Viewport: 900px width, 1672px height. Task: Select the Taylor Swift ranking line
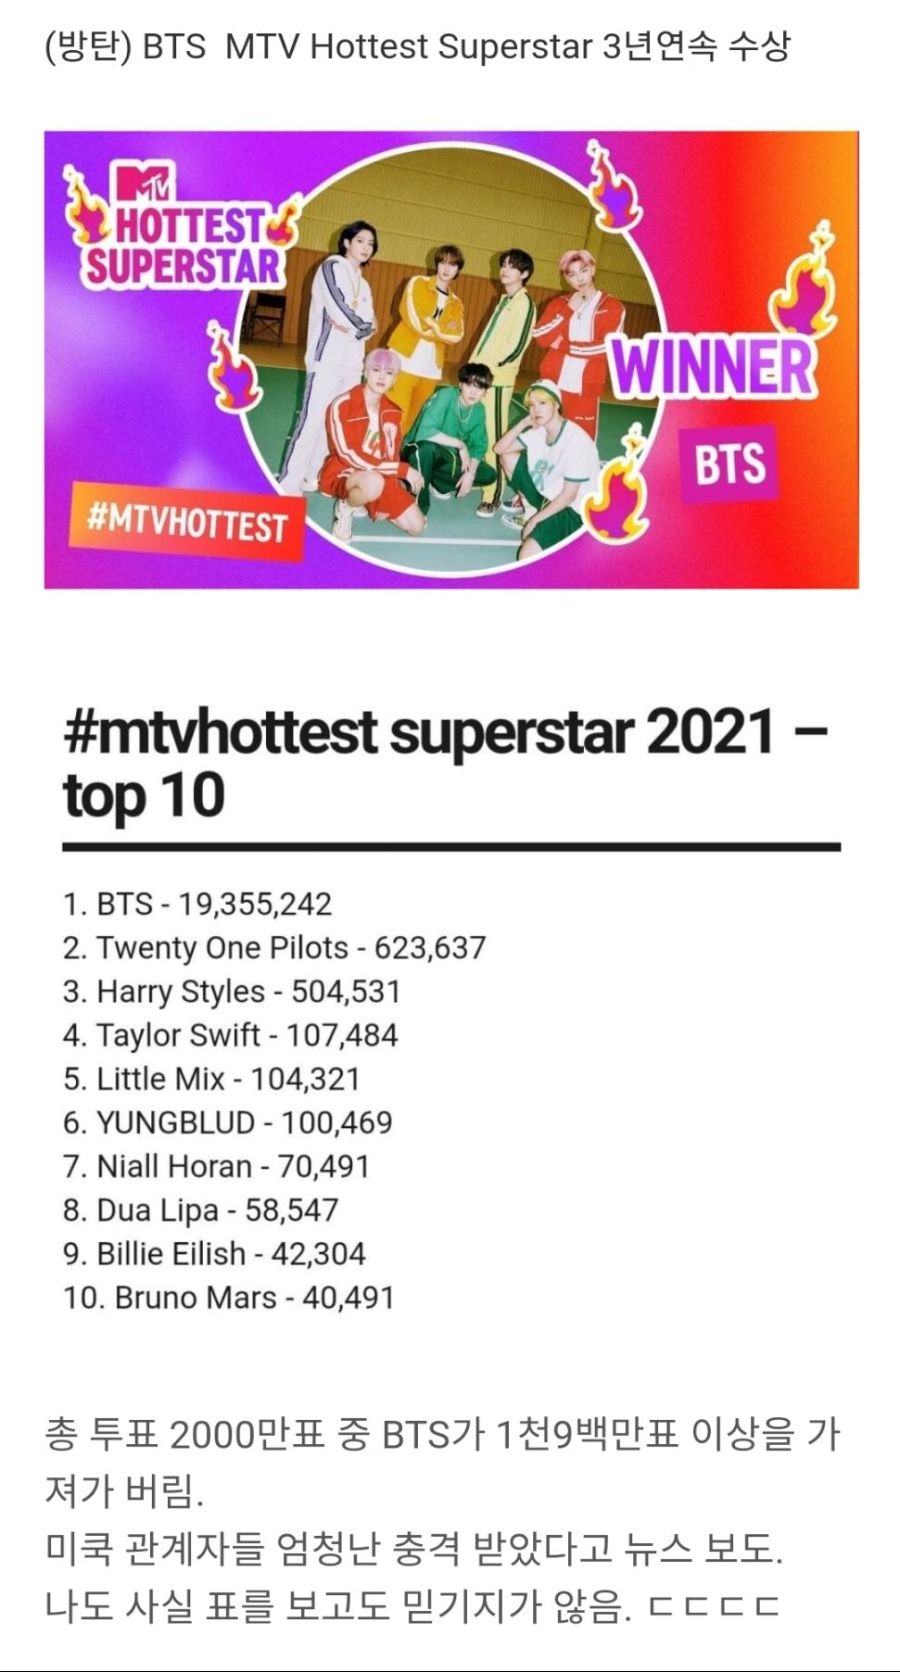pos(230,1035)
